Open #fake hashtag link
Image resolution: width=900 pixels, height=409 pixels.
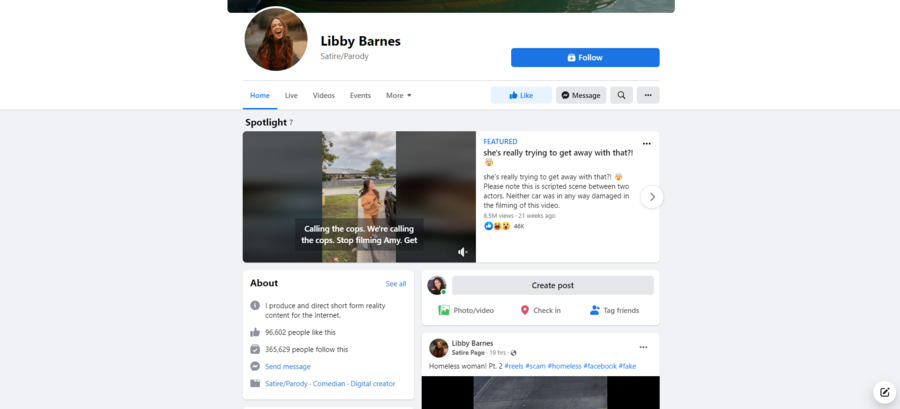[x=627, y=366]
